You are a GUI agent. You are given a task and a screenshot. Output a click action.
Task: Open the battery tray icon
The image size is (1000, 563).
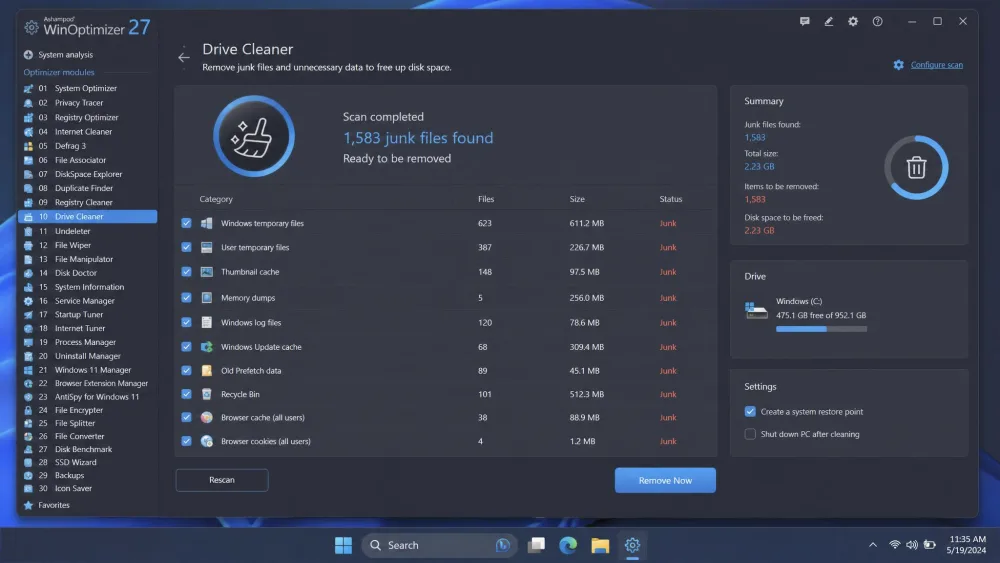click(x=930, y=545)
